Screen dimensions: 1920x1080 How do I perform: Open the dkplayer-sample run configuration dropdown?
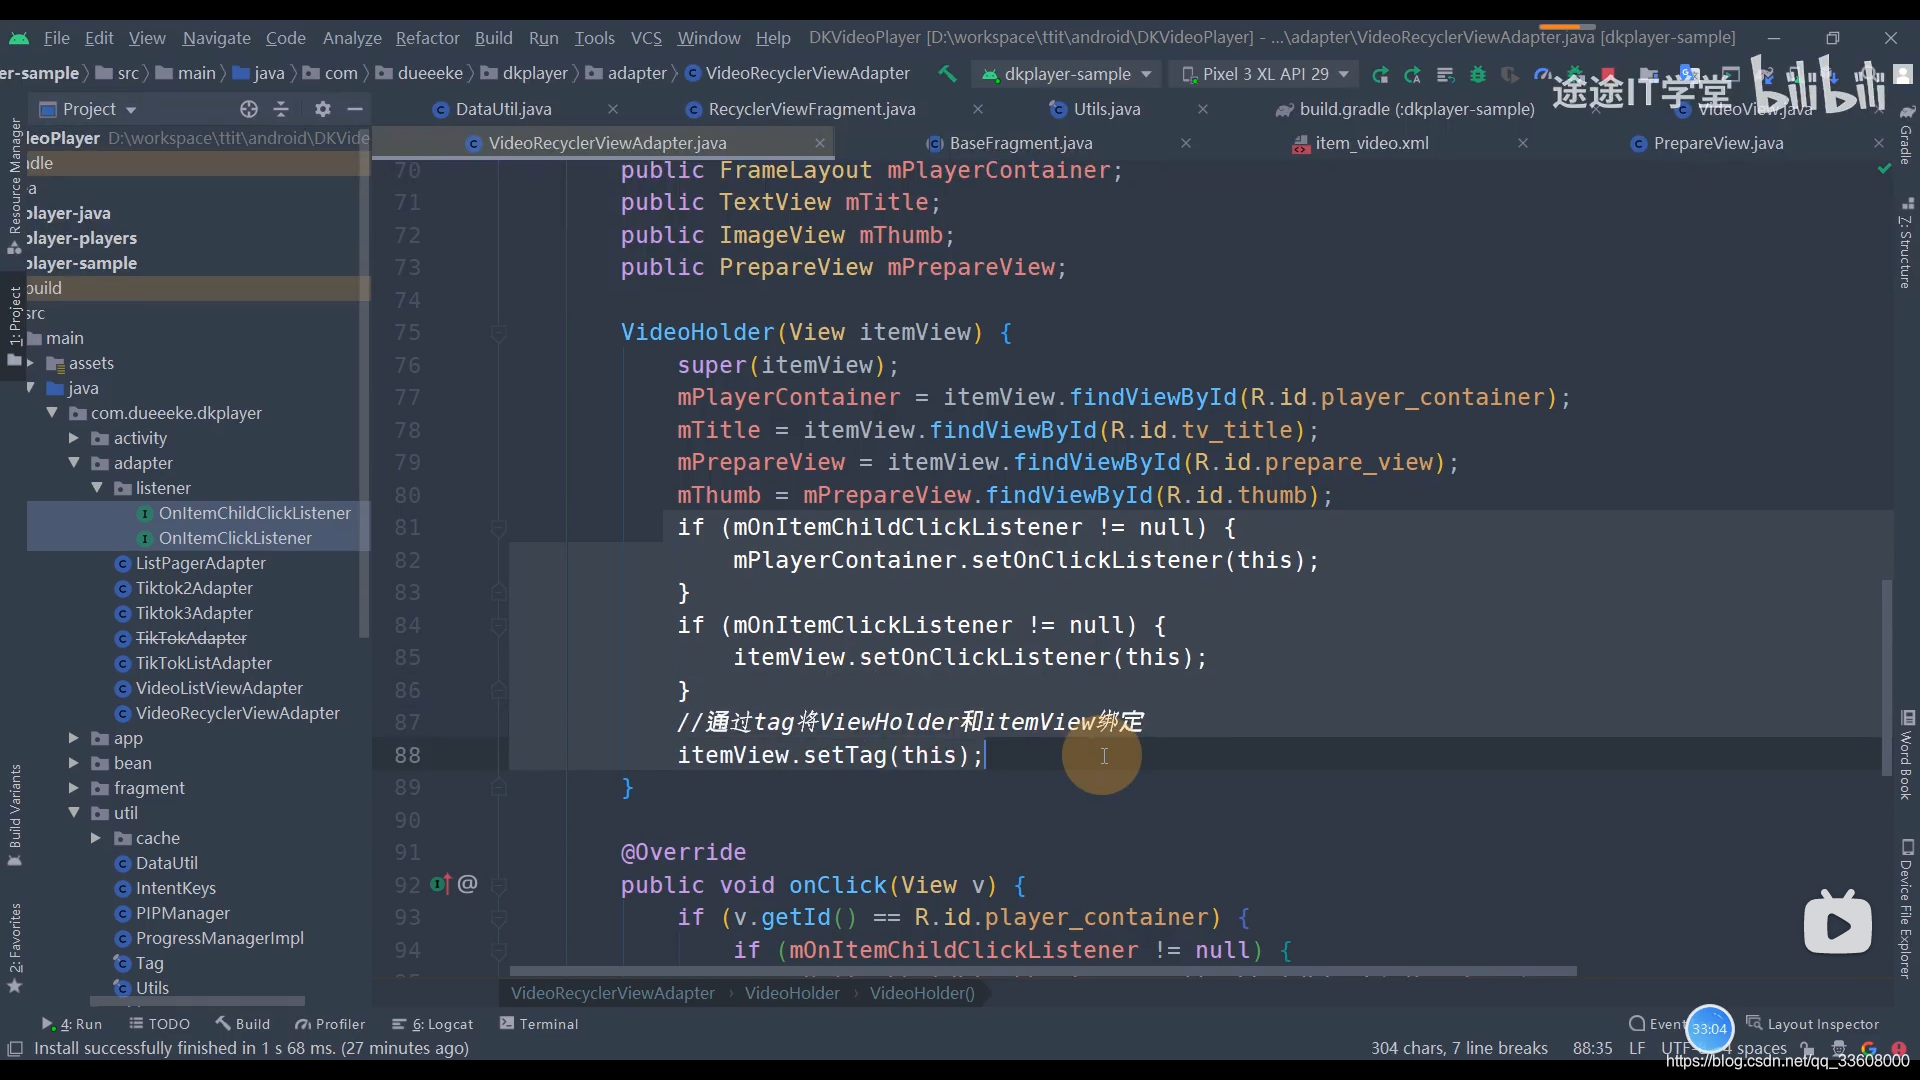[1066, 74]
